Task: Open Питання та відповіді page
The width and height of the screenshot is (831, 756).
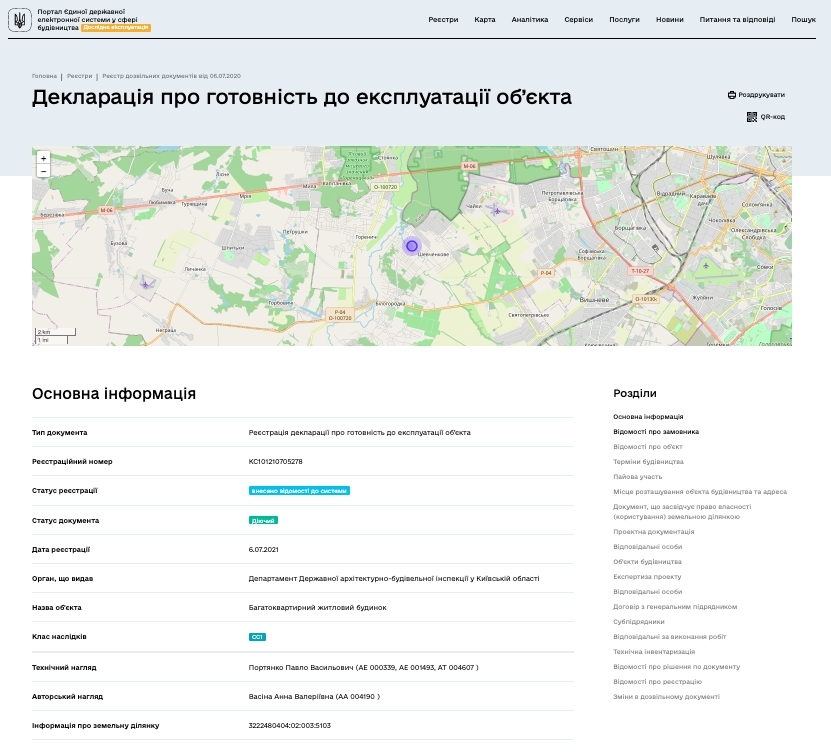Action: coord(737,20)
